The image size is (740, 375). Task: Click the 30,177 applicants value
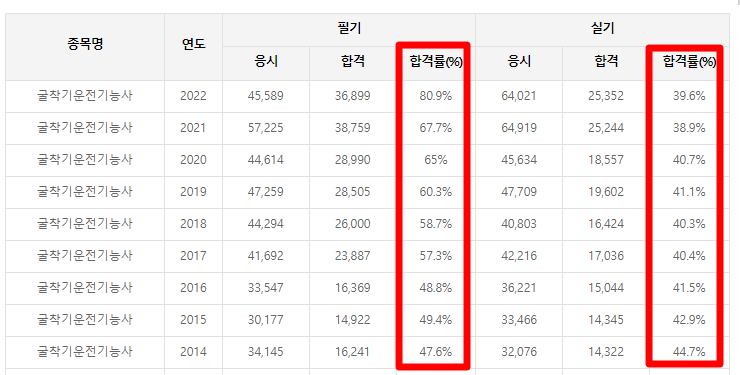point(266,320)
